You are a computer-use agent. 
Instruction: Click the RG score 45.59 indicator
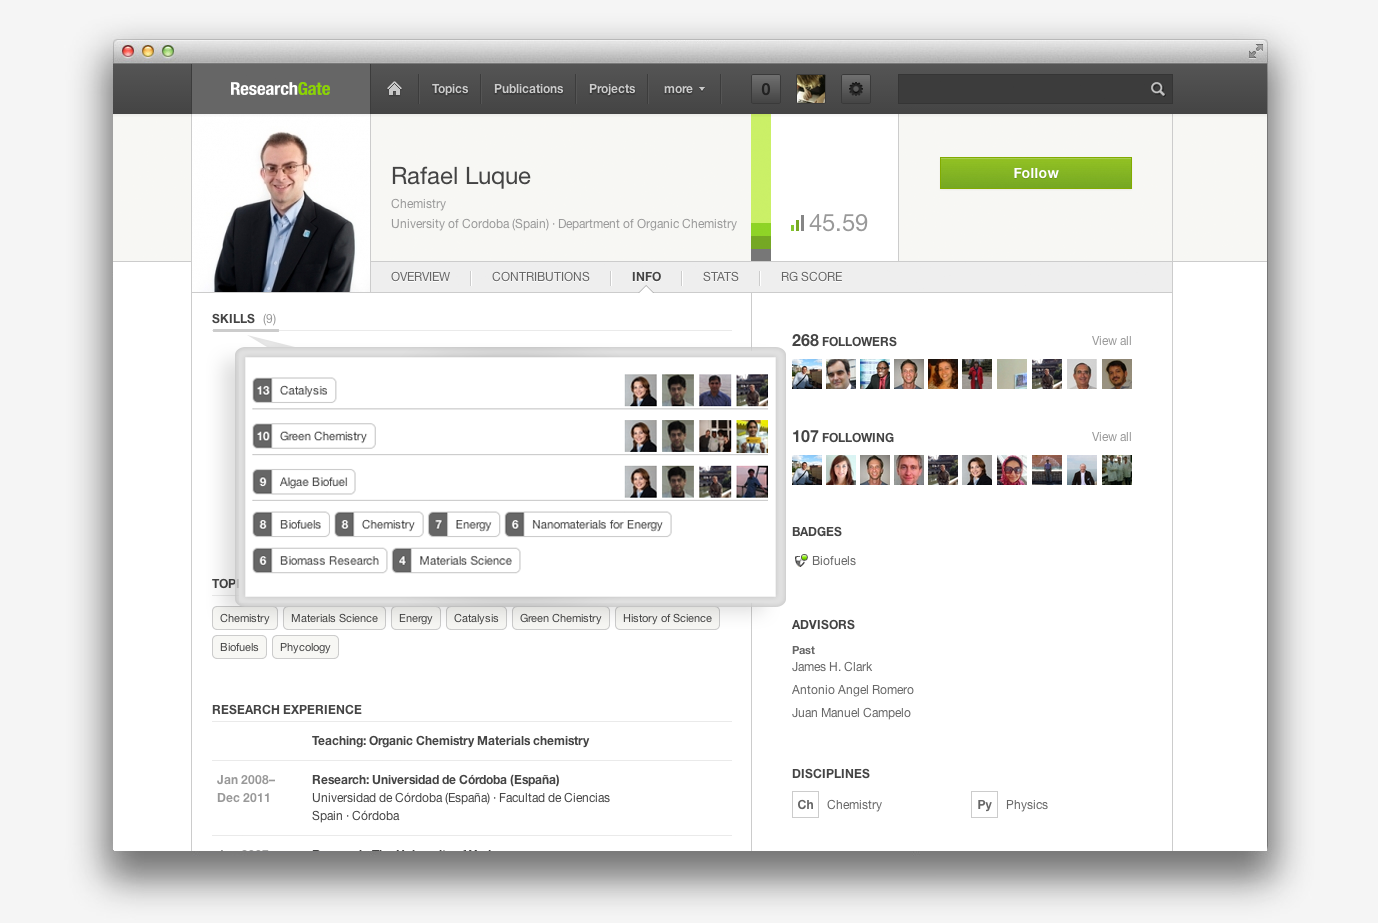tap(830, 223)
